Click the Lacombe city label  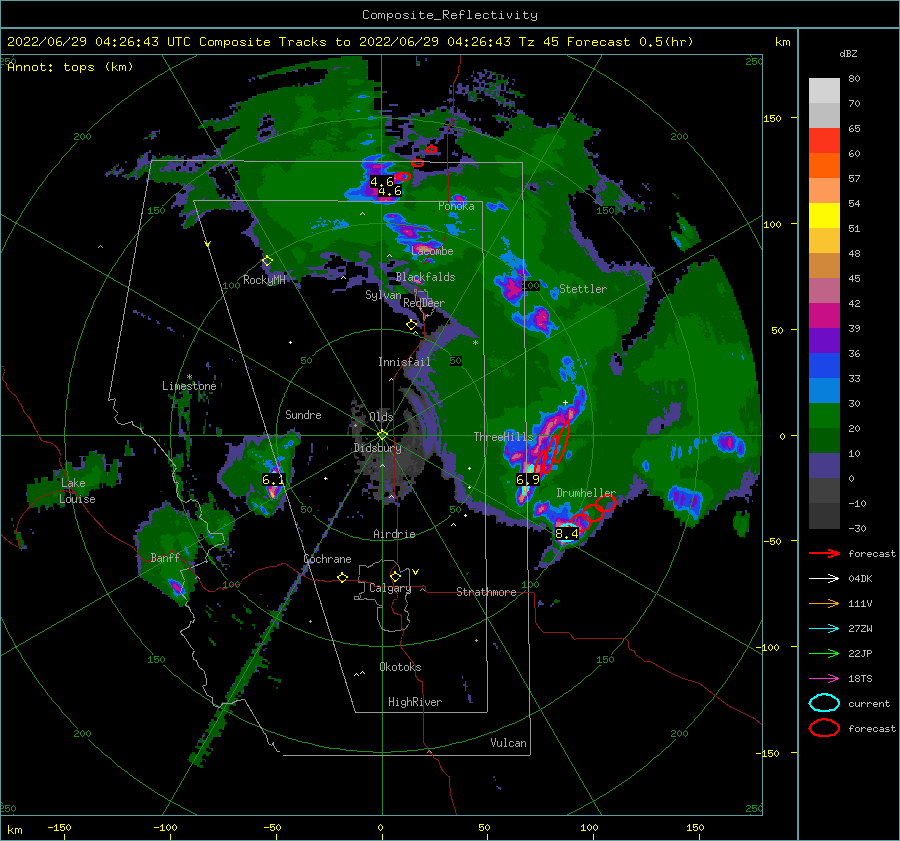click(x=432, y=251)
